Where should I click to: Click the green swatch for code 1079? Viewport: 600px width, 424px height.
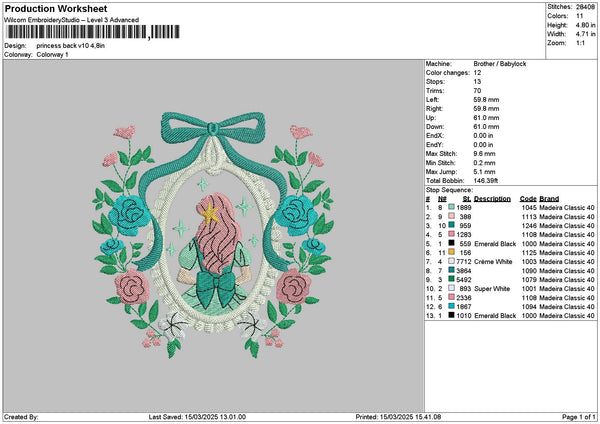point(451,279)
